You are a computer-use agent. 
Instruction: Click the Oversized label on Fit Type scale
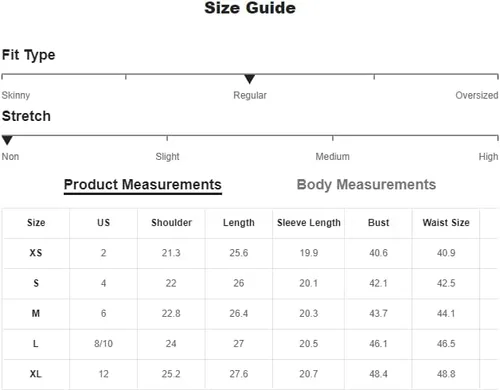(477, 95)
